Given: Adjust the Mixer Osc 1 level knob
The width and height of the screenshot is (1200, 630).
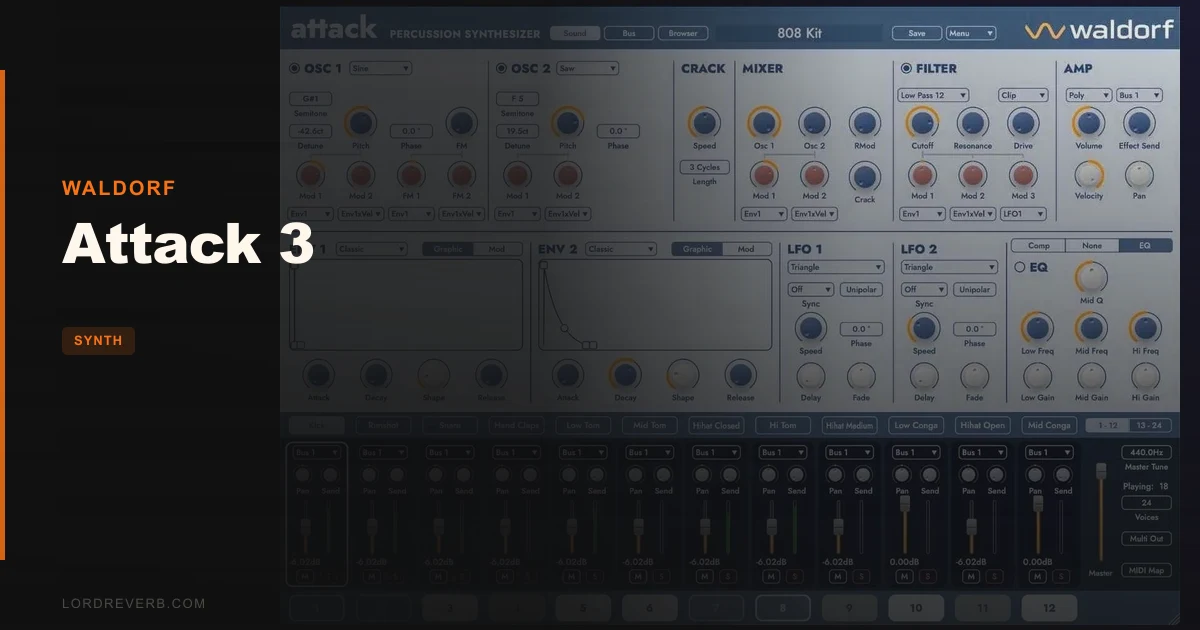Looking at the screenshot, I should click(764, 123).
